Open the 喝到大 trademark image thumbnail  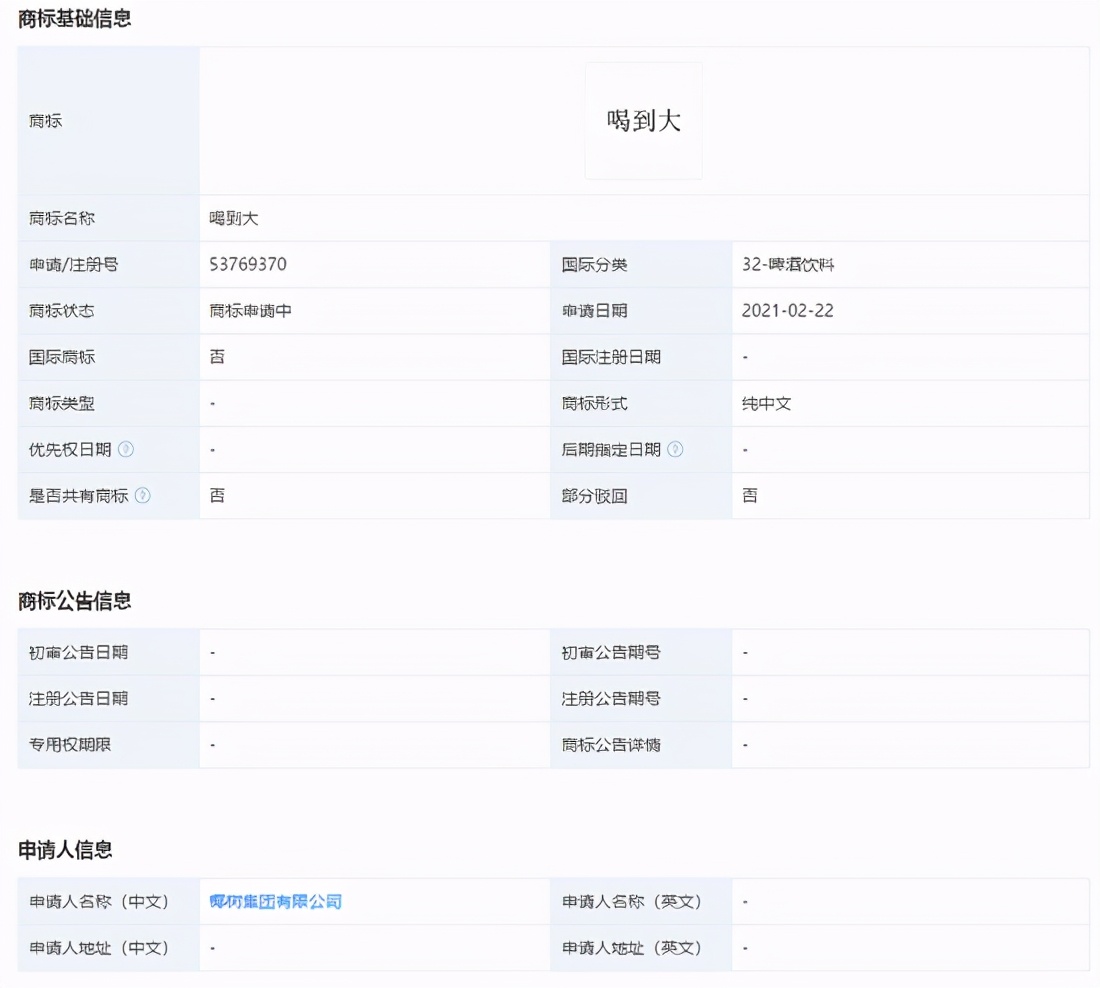(643, 121)
